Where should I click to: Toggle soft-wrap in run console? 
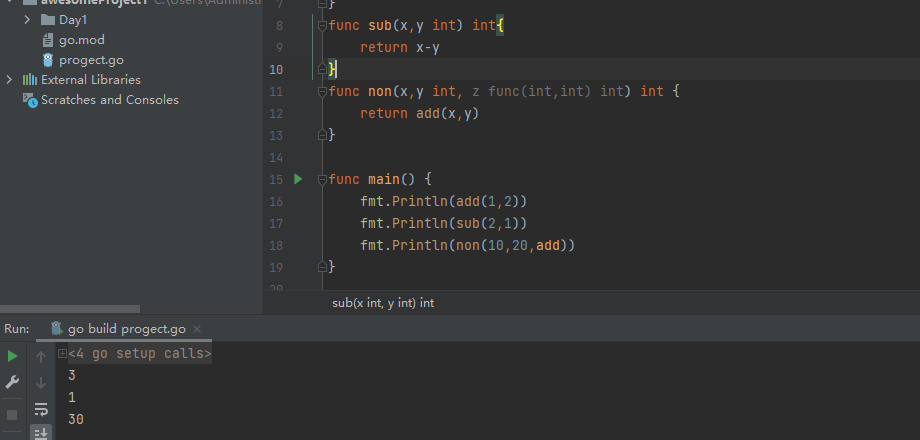[x=41, y=409]
